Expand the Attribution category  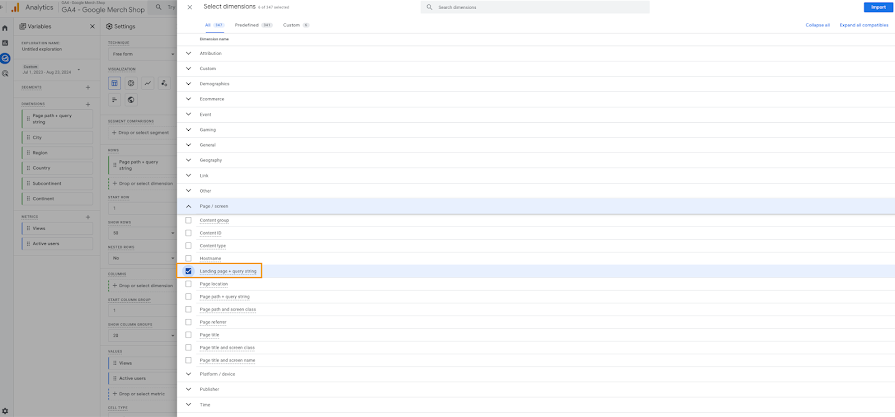(x=189, y=53)
